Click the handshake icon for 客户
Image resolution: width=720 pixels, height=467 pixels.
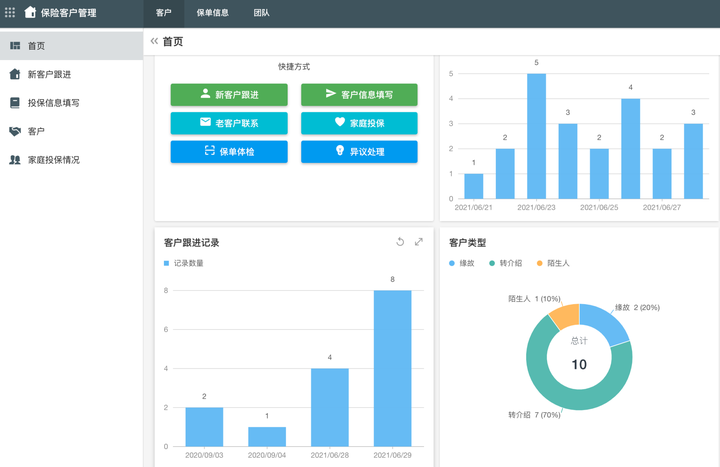(15, 131)
